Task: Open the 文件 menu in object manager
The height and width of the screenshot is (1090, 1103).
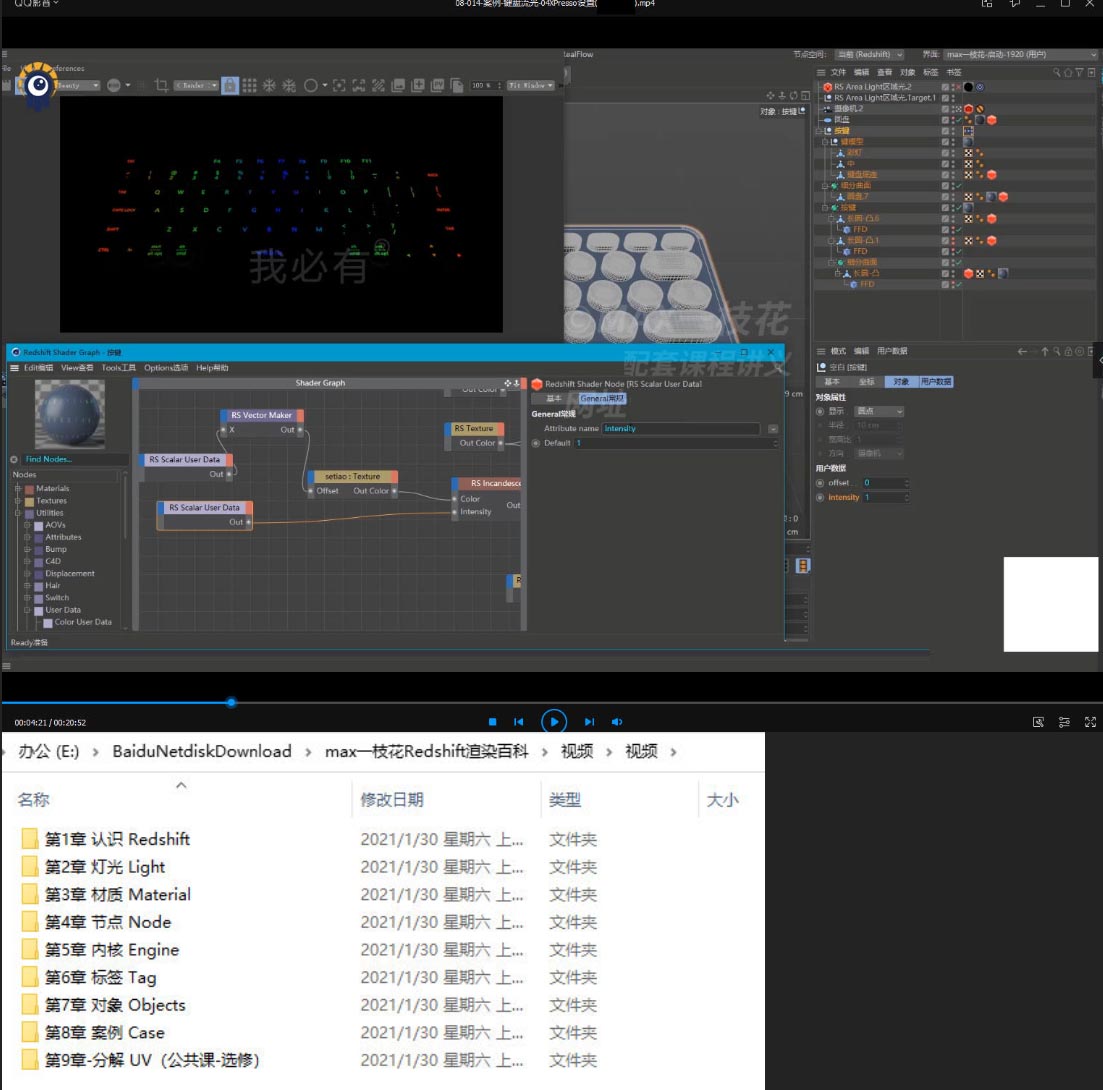Action: tap(838, 72)
